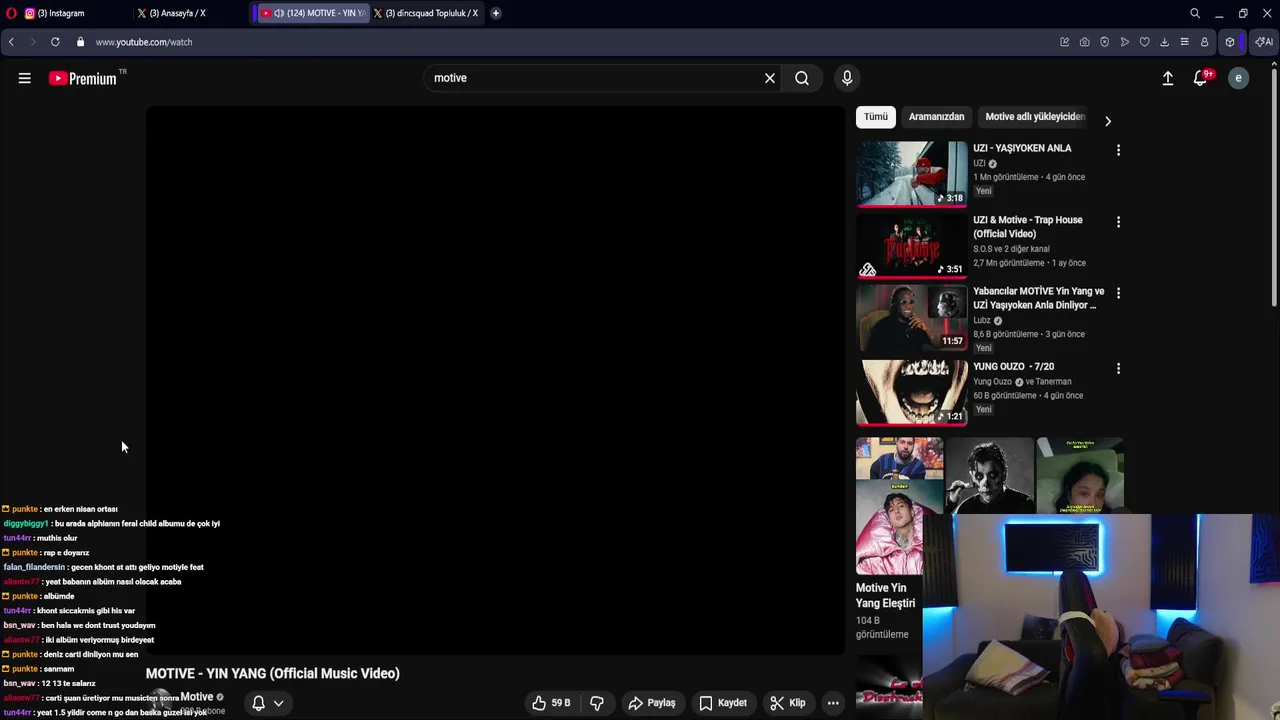Dislike the video with thumbs-down
The image size is (1280, 720).
point(597,703)
